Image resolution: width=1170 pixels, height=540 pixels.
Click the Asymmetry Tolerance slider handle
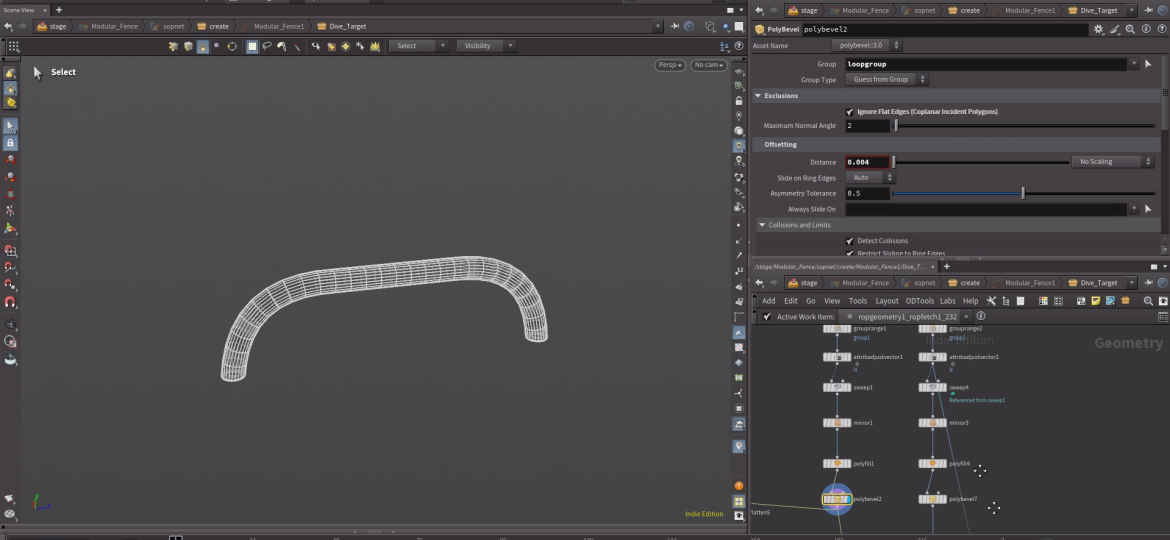pos(1022,193)
